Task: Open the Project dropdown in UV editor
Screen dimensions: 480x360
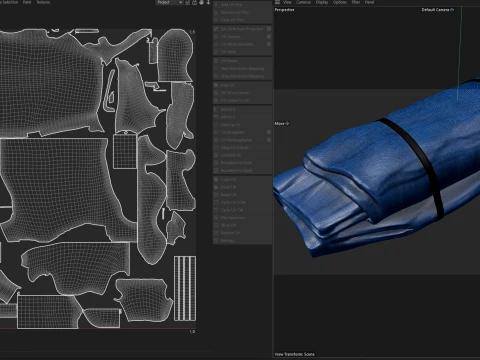Action: [x=169, y=2]
